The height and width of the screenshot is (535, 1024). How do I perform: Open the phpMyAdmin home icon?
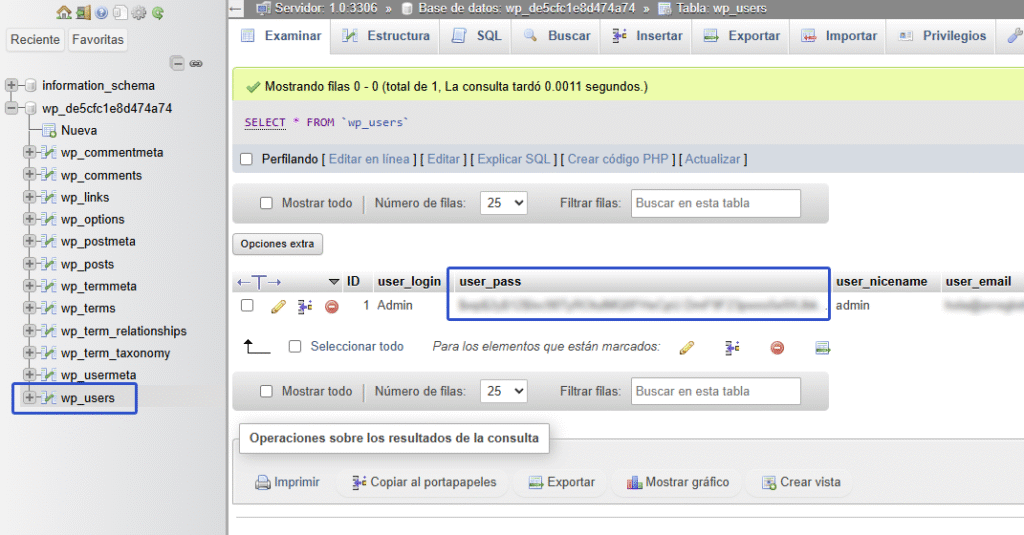point(63,12)
